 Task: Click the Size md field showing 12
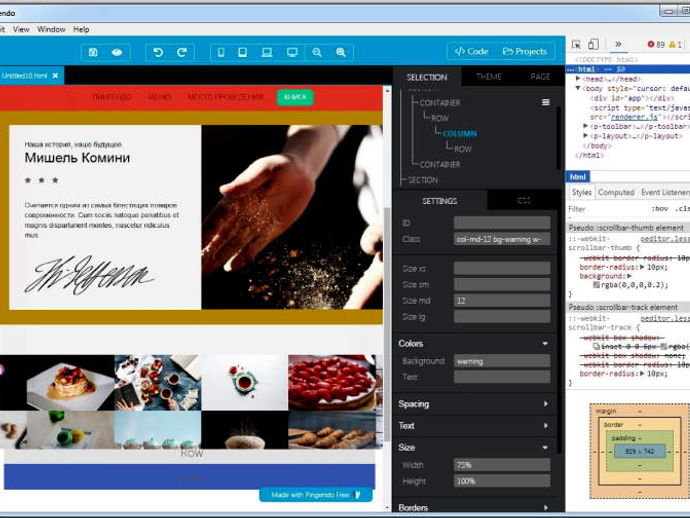click(502, 301)
